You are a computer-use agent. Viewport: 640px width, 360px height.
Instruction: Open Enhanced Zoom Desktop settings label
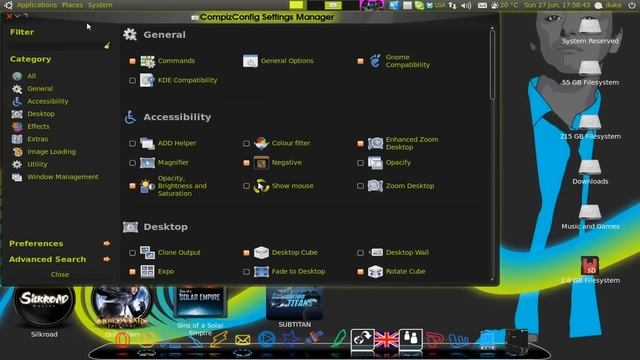412,143
